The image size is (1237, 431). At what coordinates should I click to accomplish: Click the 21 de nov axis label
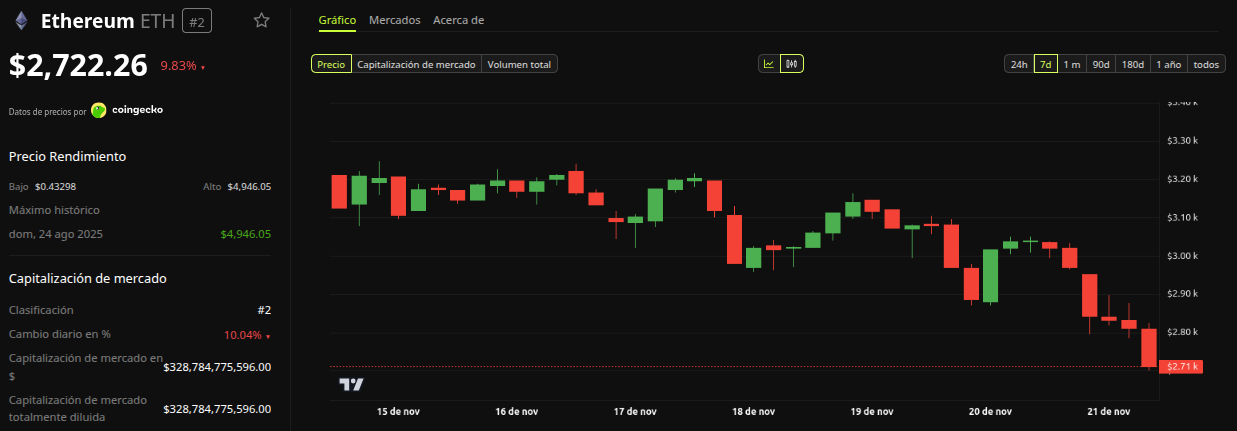pos(1108,411)
